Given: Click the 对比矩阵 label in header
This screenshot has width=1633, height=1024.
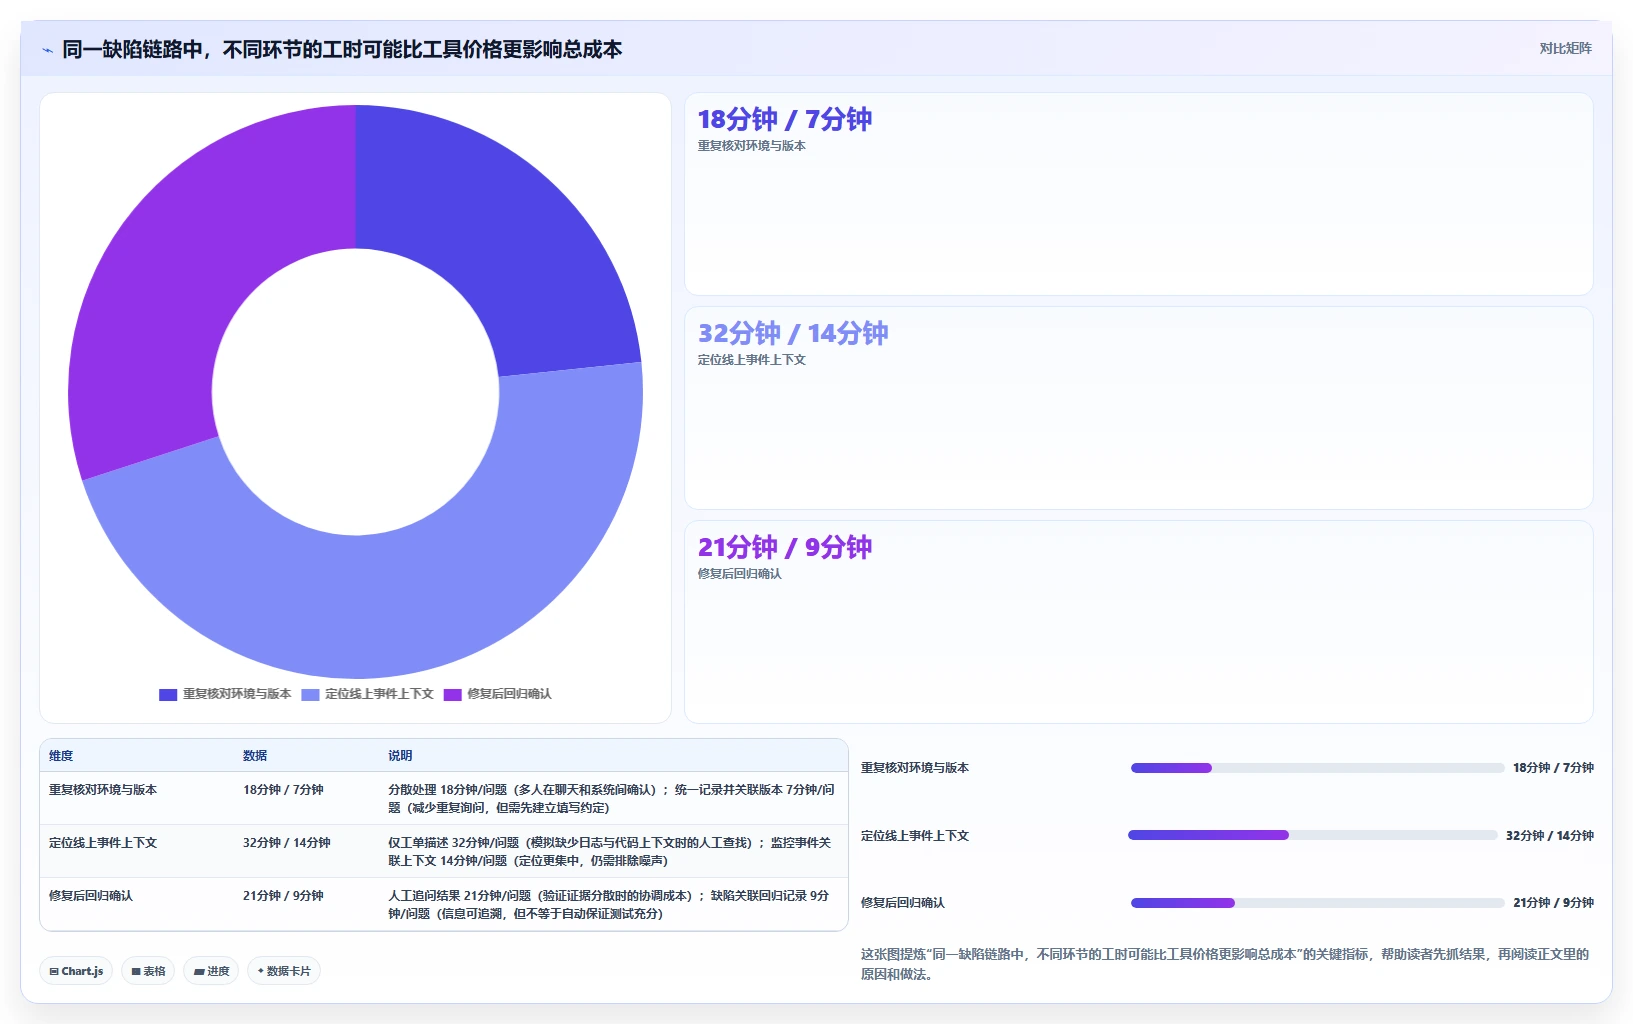Looking at the screenshot, I should [x=1565, y=48].
